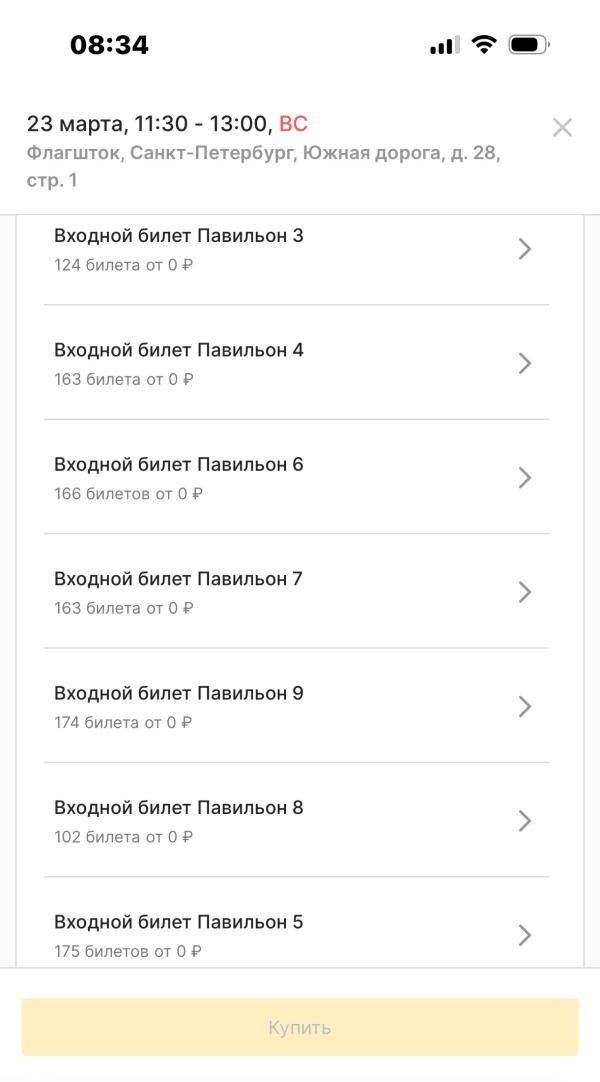Close the ticket selection sheet
This screenshot has height=1082, width=600.
coord(562,128)
